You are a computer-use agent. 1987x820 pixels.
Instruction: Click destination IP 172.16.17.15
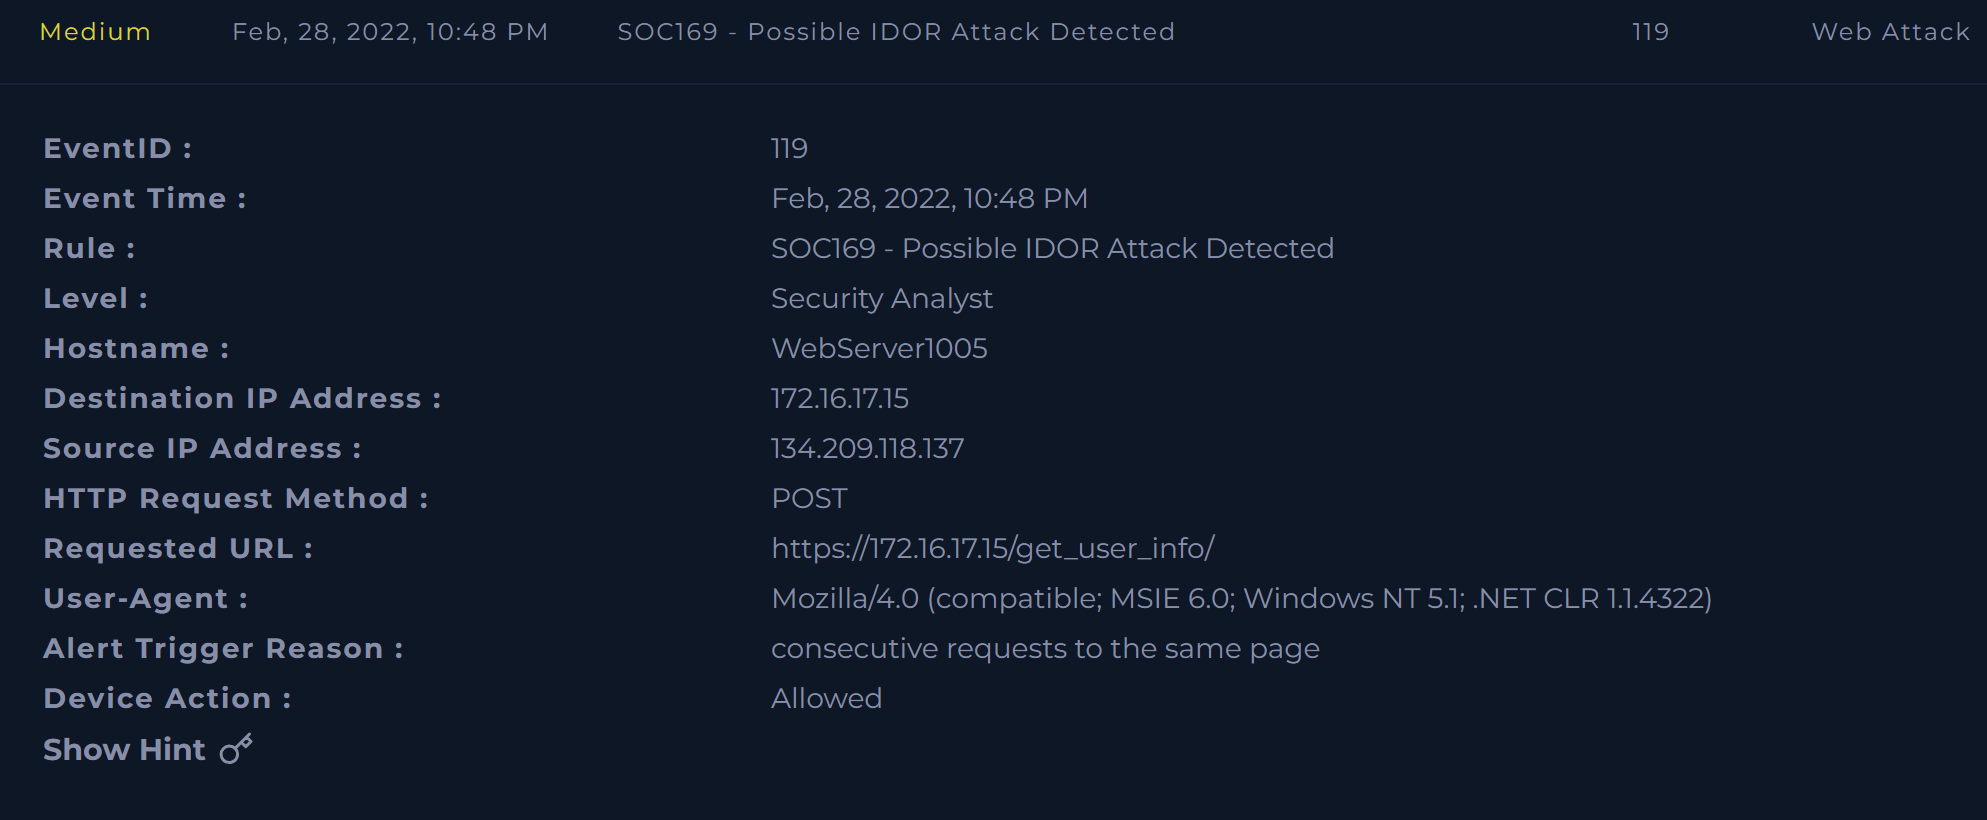(x=839, y=398)
